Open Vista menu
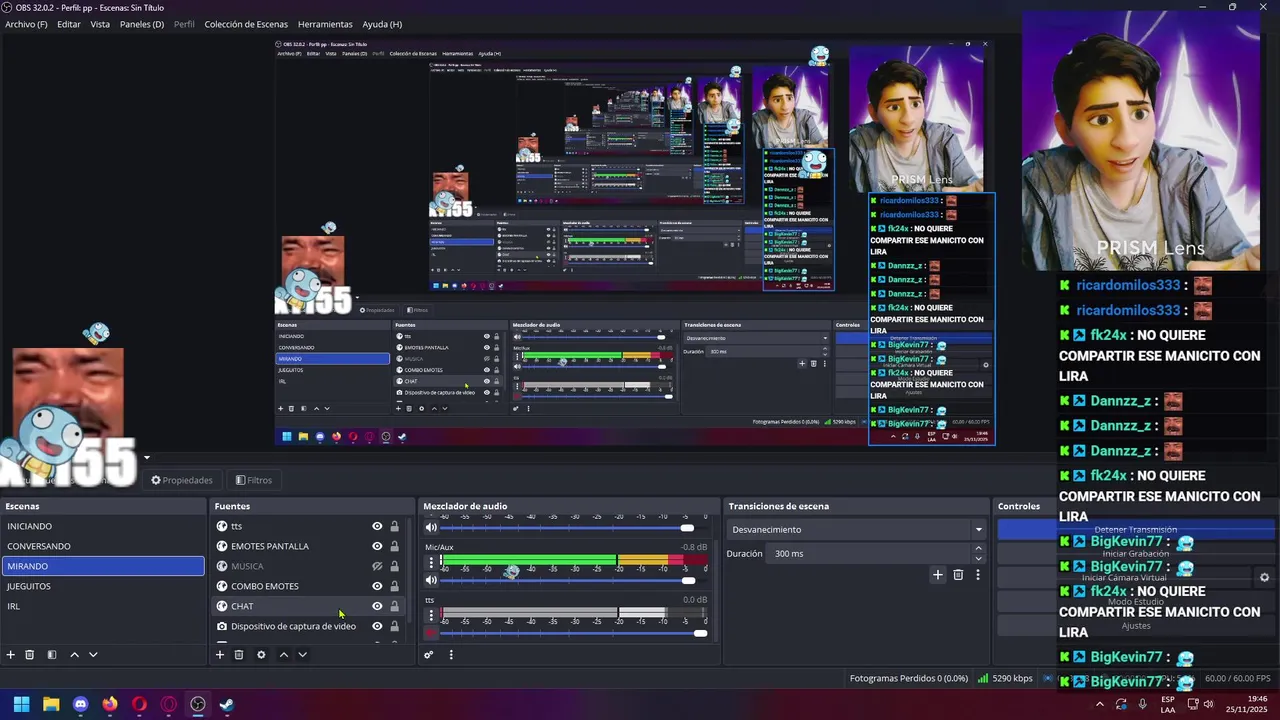 [x=100, y=24]
